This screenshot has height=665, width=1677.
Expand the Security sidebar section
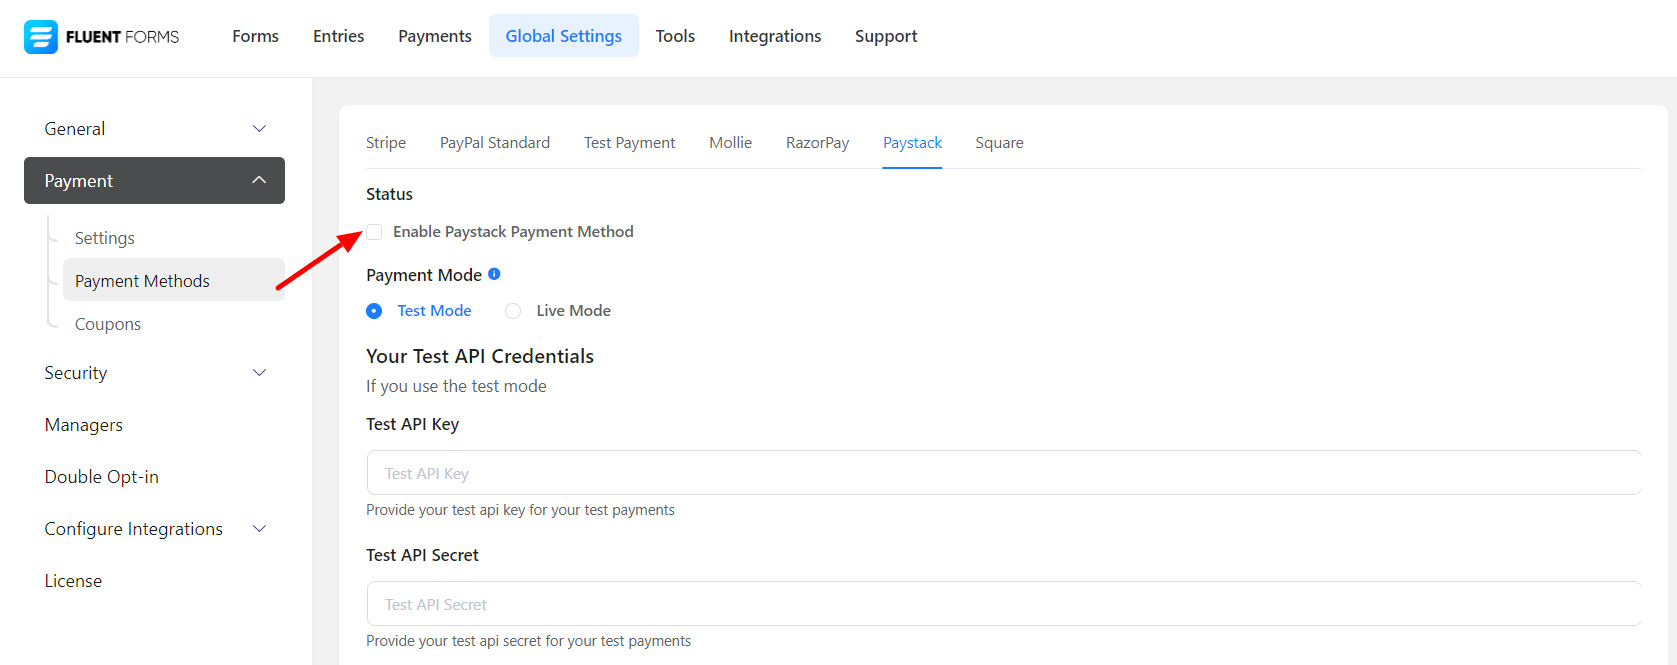(259, 373)
